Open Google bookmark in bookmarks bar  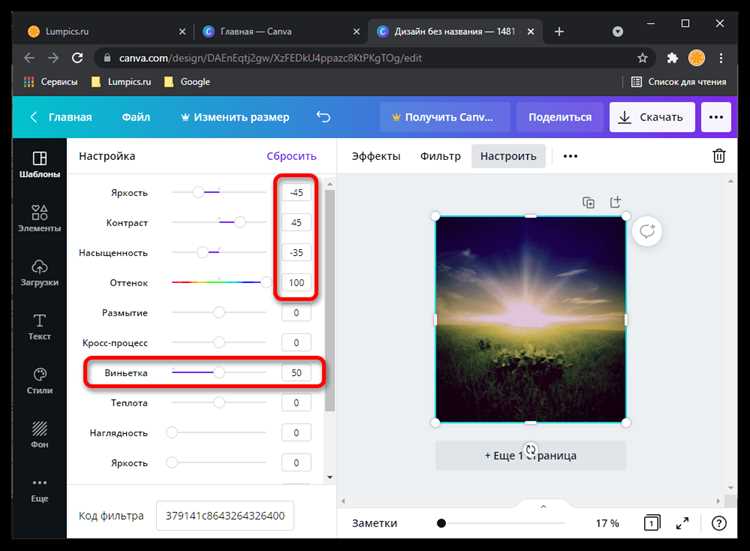pos(187,82)
